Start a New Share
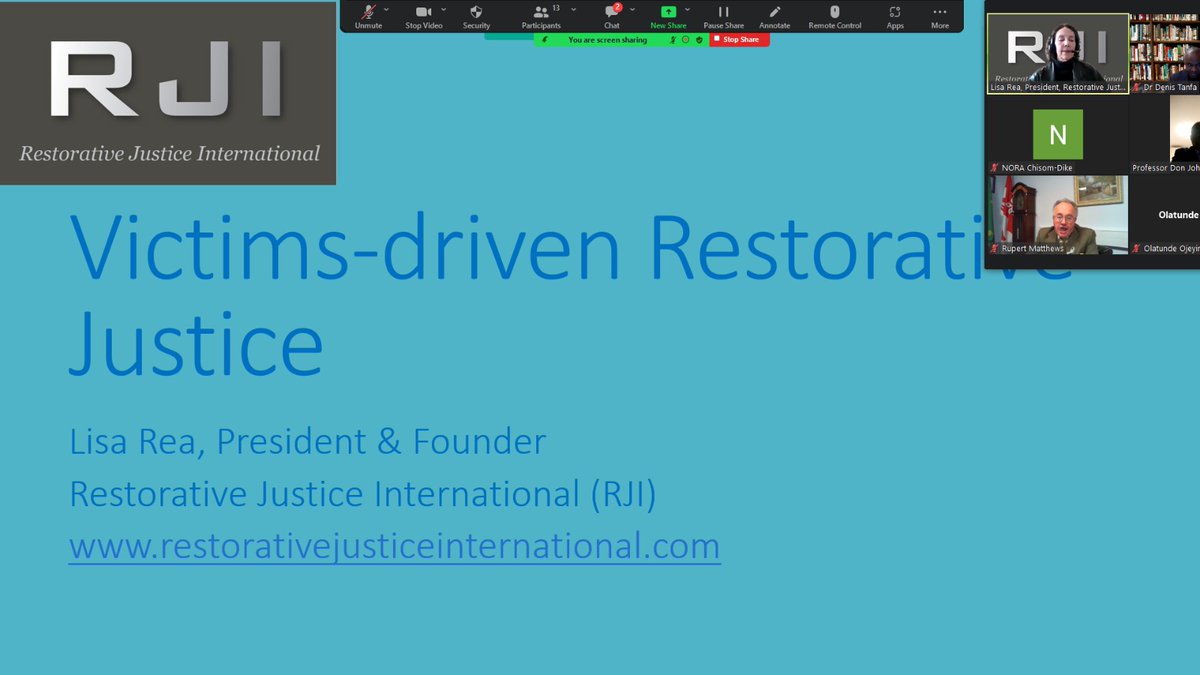1200x675 pixels. [668, 16]
